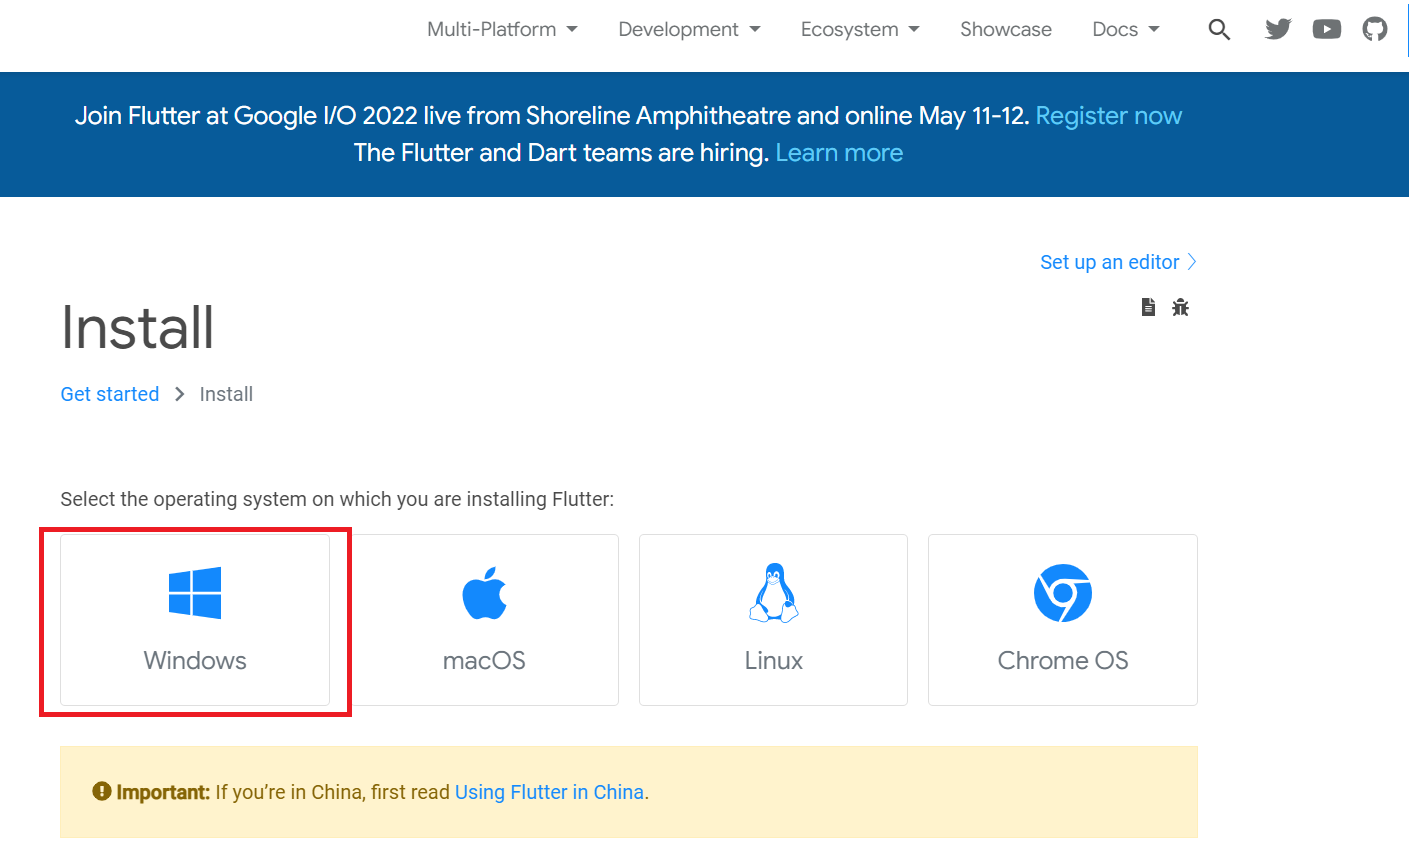Select the Apple macOS logo
Screen dimensions: 1409x845
pos(484,593)
